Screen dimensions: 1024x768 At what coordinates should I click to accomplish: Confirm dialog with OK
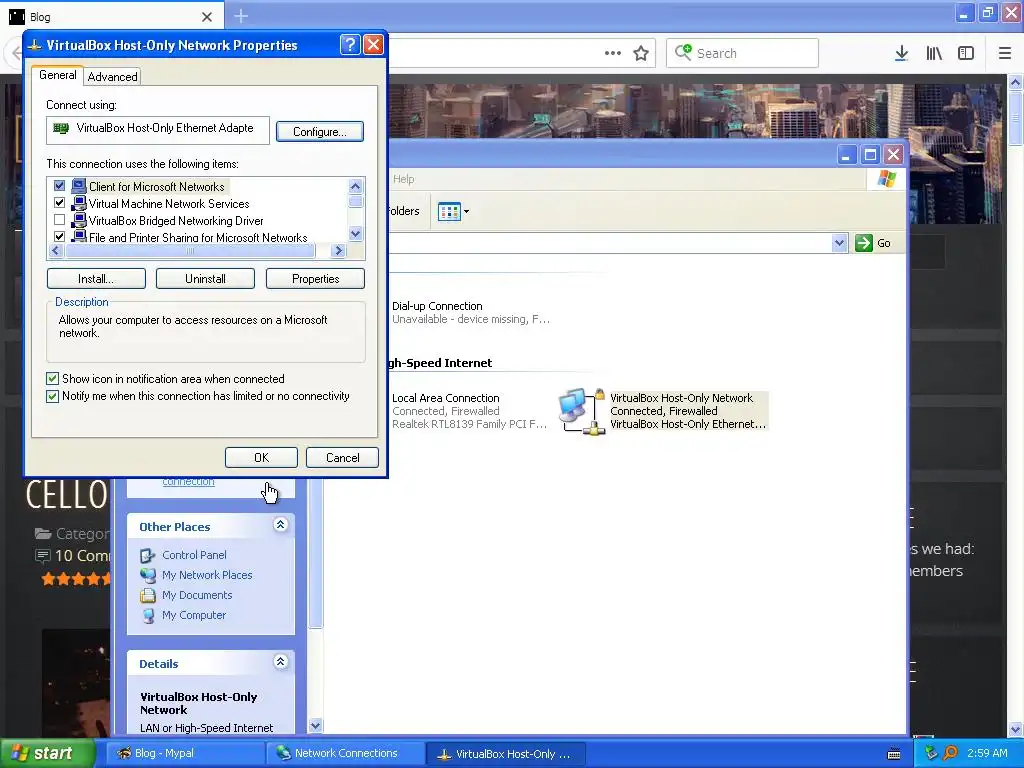click(261, 458)
